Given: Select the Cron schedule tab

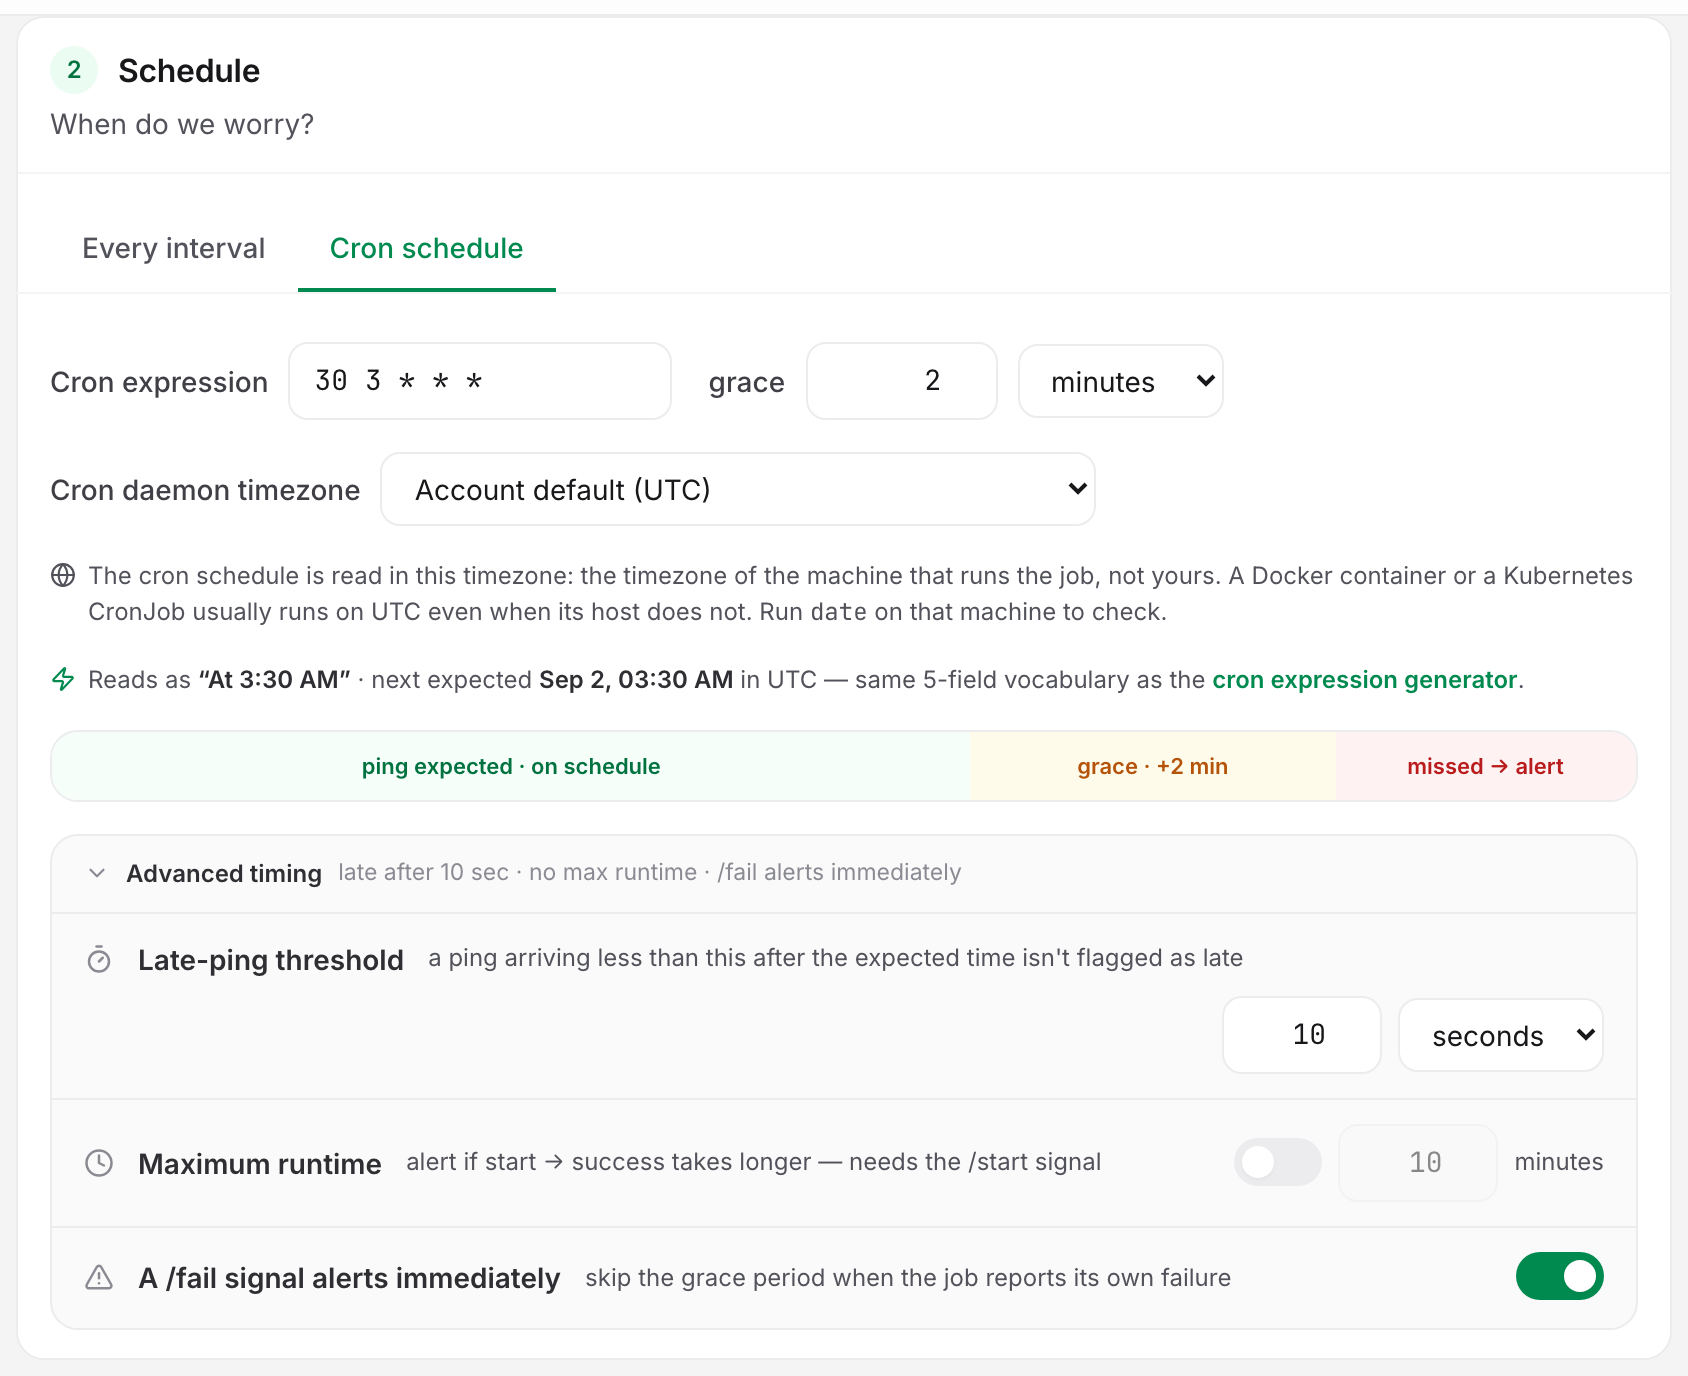Looking at the screenshot, I should pyautogui.click(x=427, y=248).
